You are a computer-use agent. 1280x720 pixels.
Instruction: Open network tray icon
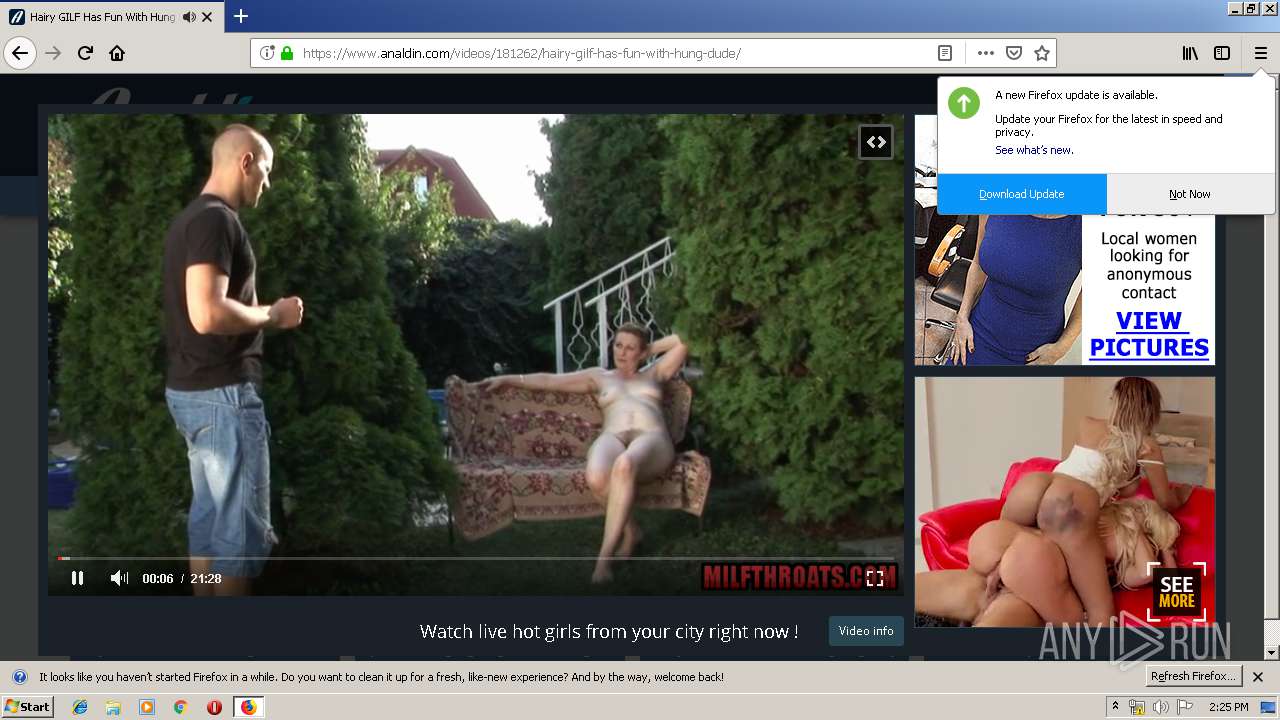pyautogui.click(x=1137, y=707)
